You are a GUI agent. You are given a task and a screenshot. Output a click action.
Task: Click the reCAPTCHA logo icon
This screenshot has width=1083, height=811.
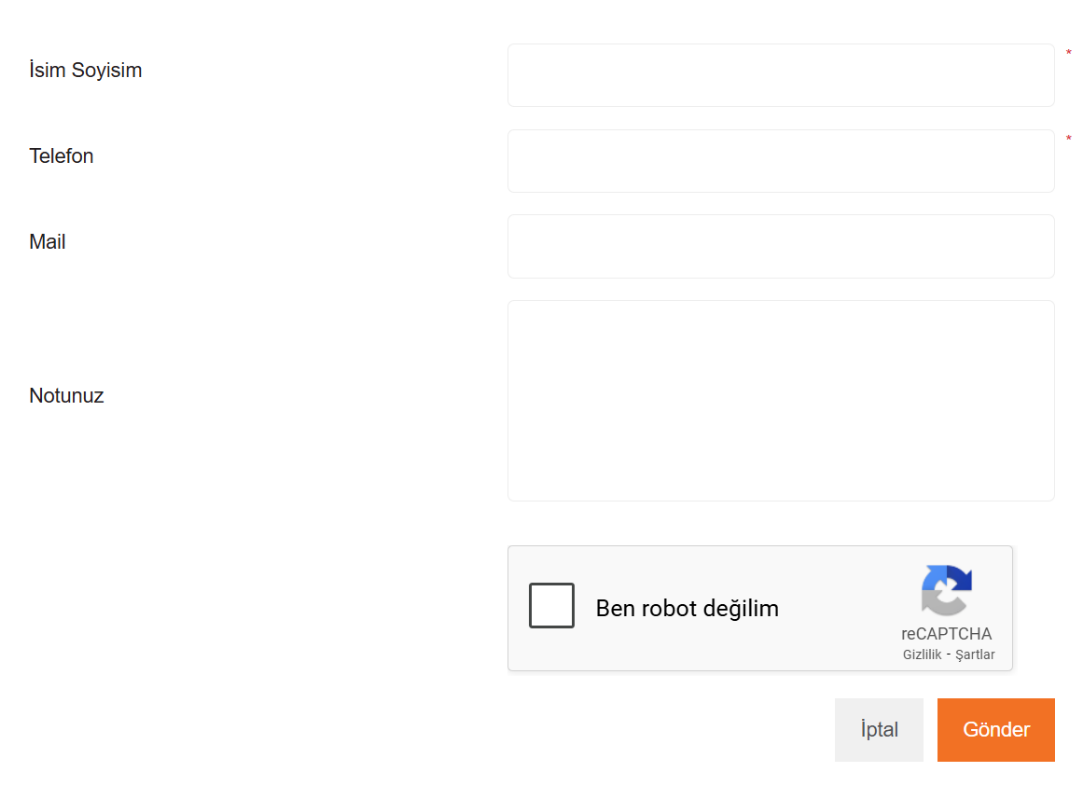(x=946, y=591)
